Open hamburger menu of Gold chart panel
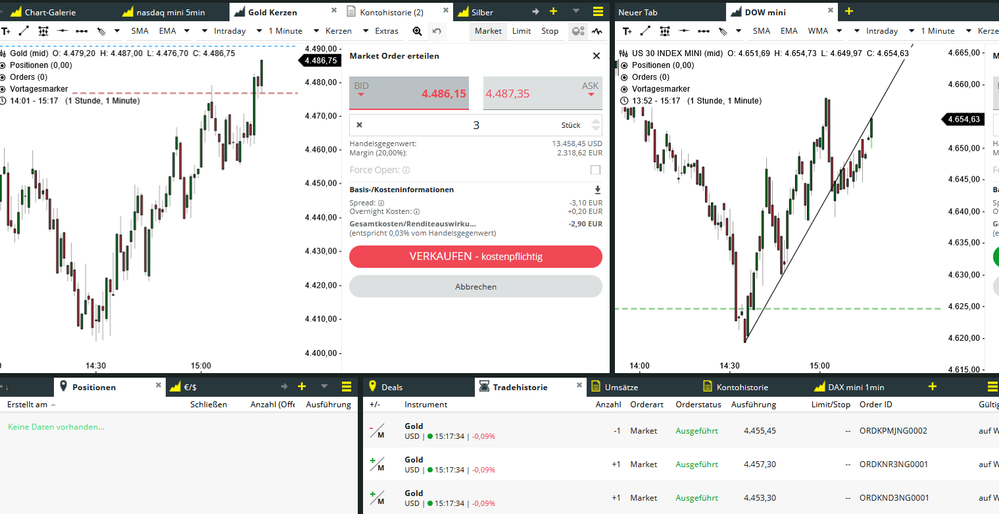This screenshot has height=514, width=999. (x=598, y=11)
